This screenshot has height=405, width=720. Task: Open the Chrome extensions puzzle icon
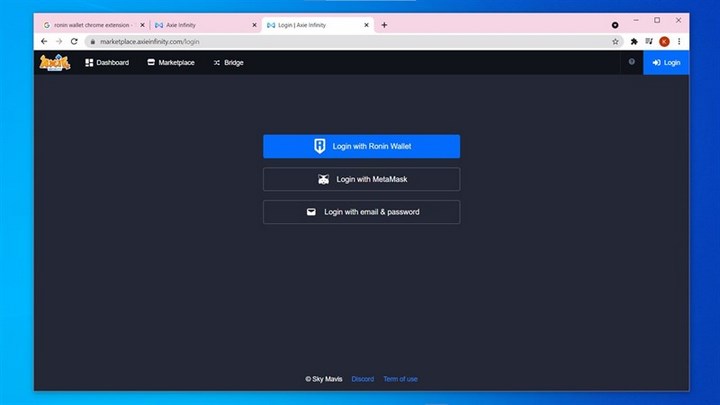click(634, 42)
